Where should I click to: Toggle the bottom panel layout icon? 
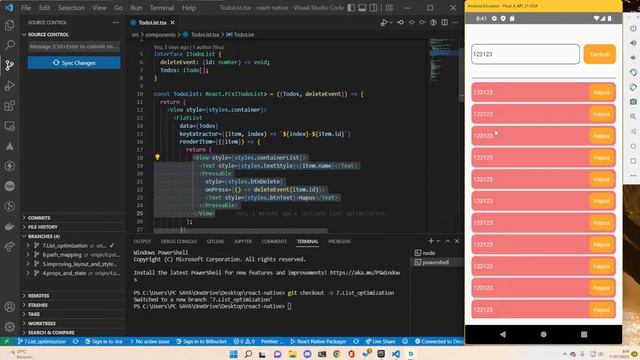point(362,8)
